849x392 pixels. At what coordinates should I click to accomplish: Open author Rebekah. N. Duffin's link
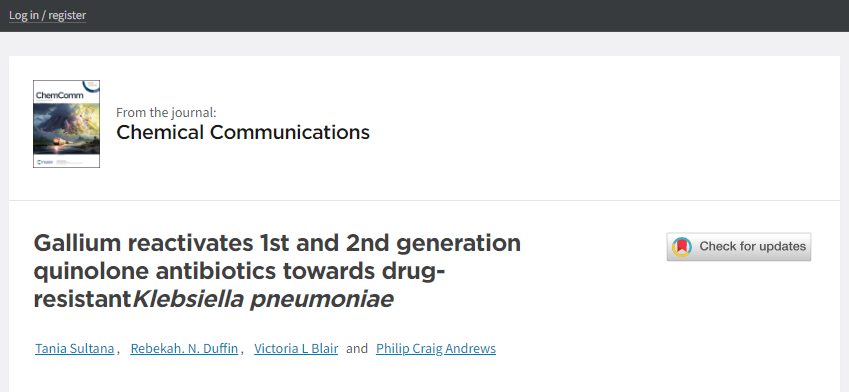click(x=184, y=348)
